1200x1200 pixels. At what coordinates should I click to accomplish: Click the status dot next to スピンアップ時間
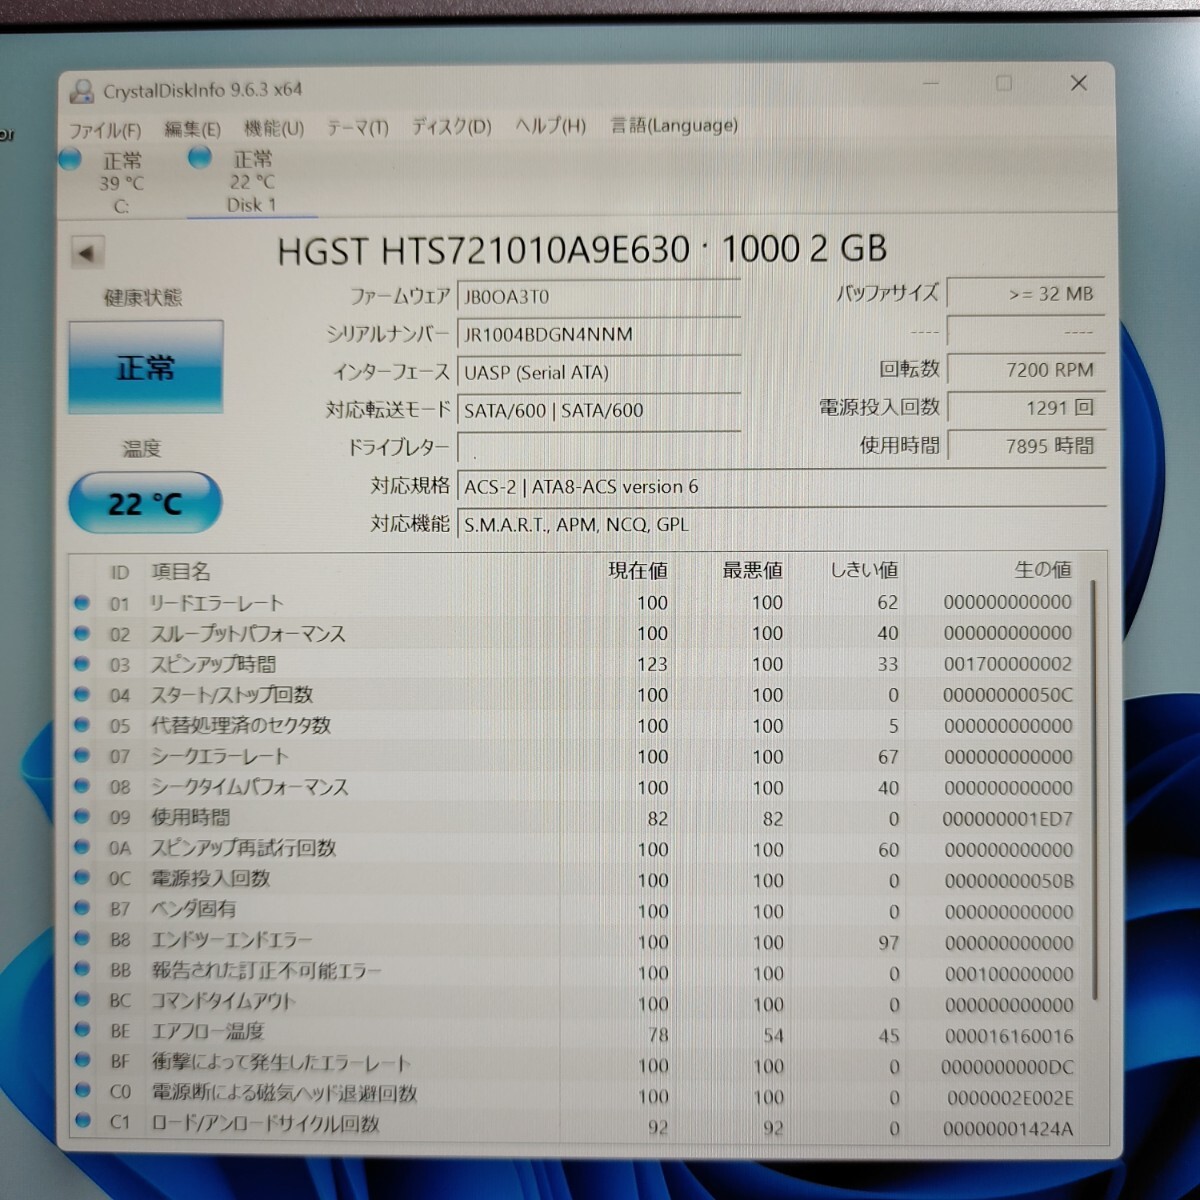click(82, 664)
